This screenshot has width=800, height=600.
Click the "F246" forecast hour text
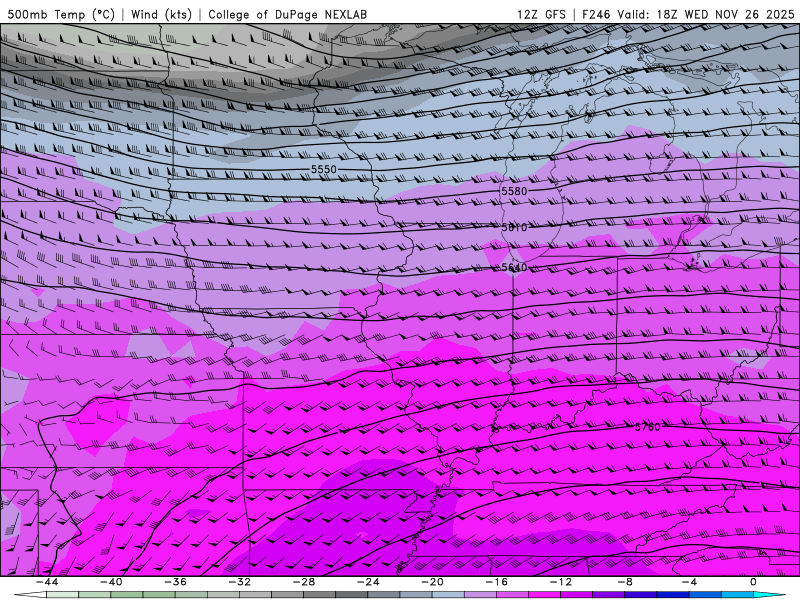point(596,14)
